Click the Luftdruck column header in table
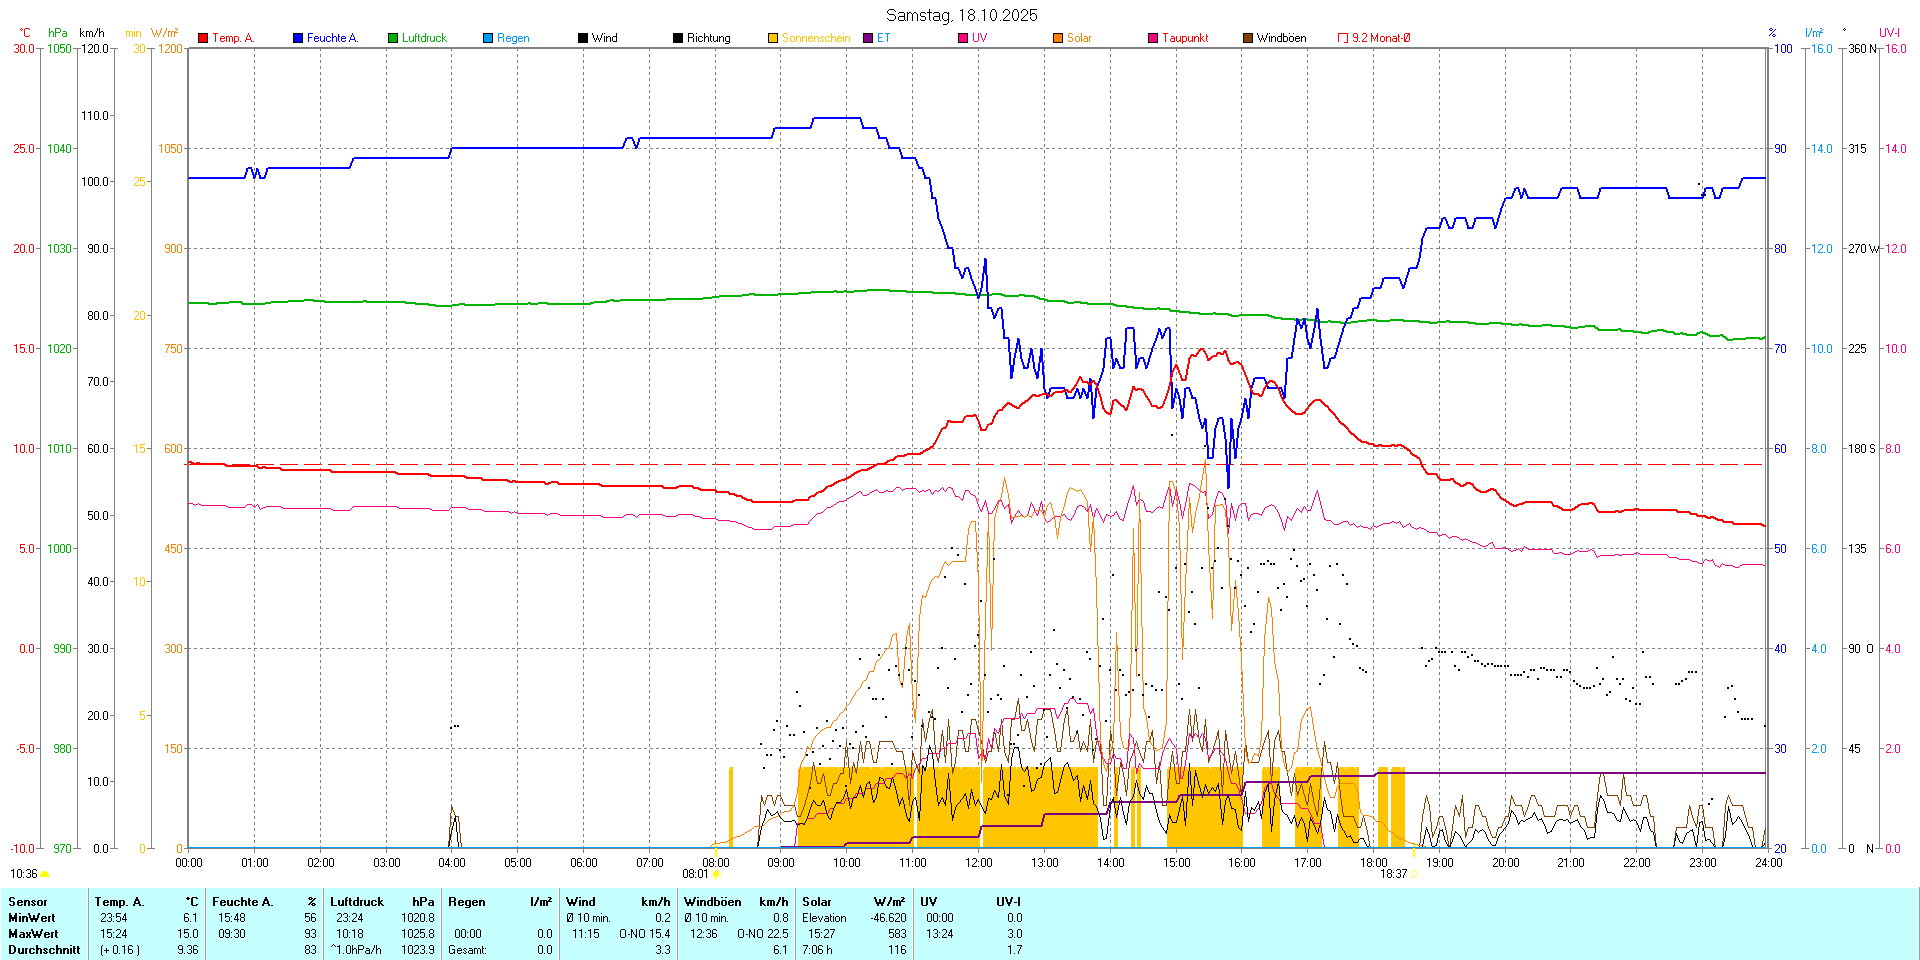Screen dimensions: 1920x960 357,902
